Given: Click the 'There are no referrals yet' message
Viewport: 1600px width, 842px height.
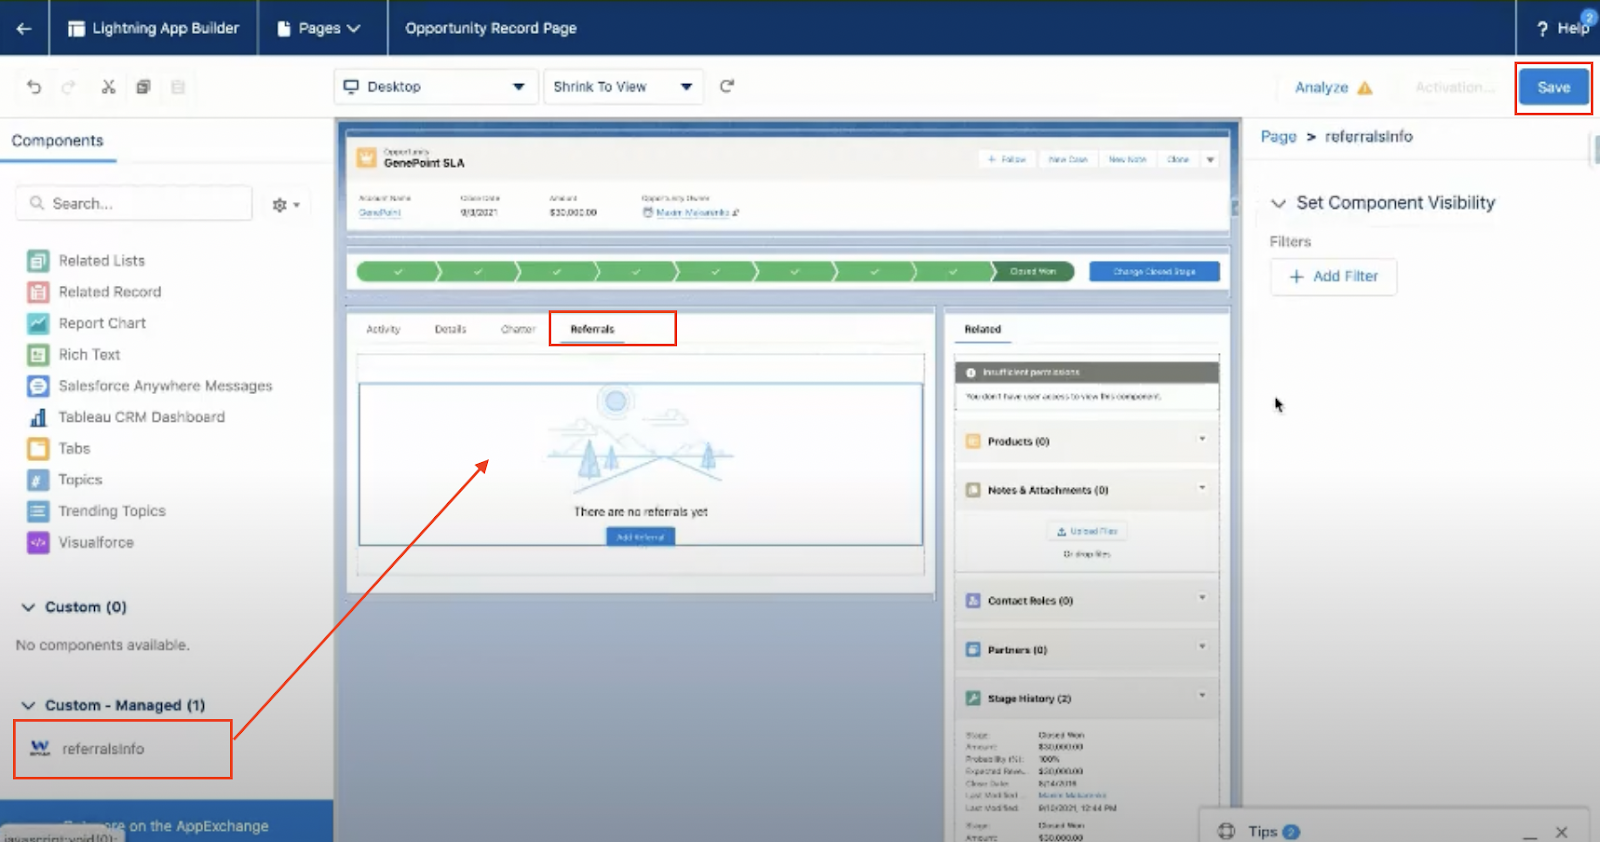Looking at the screenshot, I should 641,512.
